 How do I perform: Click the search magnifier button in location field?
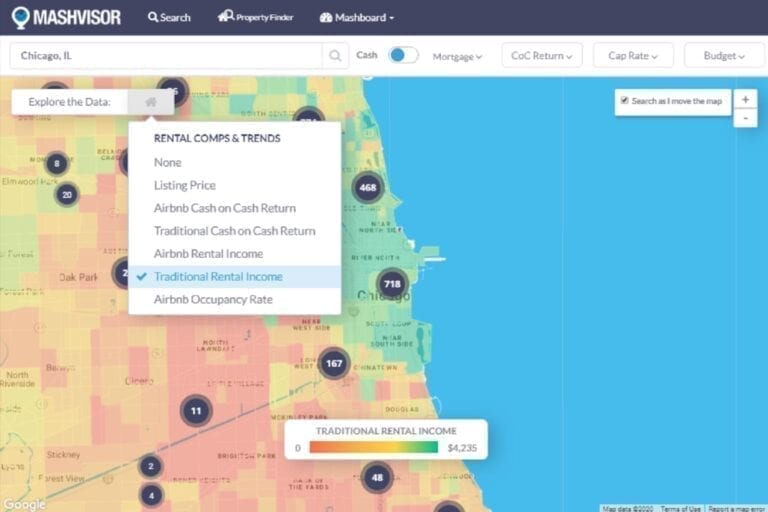(335, 56)
